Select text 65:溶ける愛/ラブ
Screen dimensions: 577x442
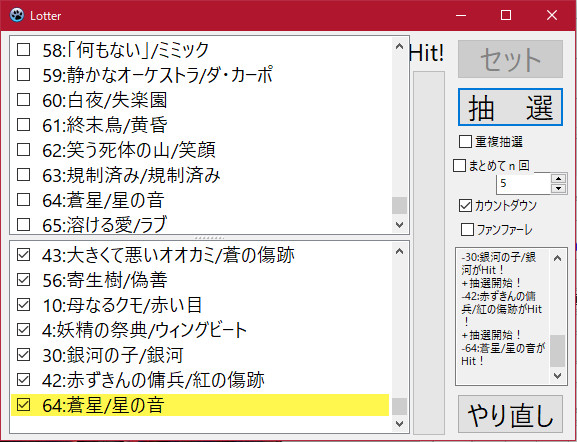[105, 224]
